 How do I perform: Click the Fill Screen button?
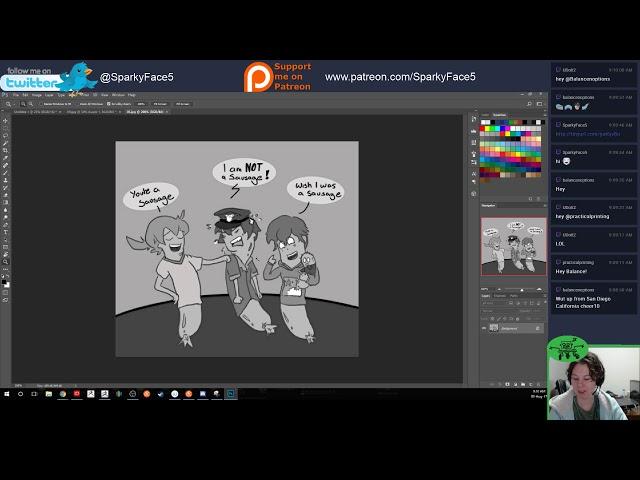coord(183,104)
